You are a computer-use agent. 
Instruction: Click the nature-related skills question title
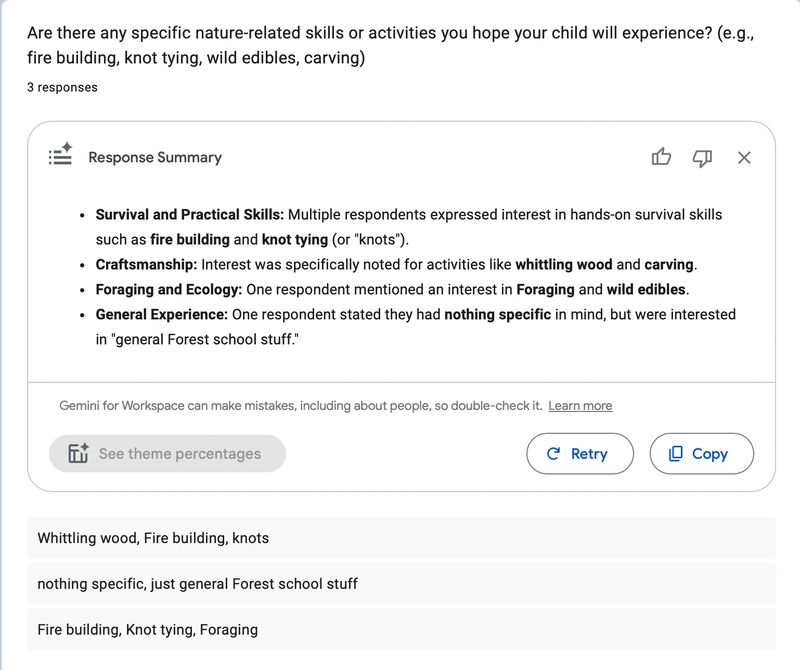click(390, 46)
